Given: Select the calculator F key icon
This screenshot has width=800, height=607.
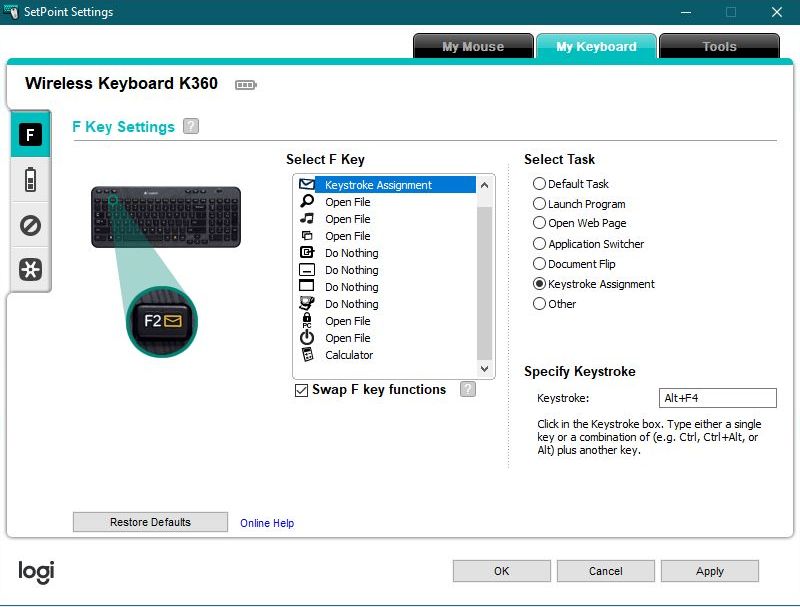Looking at the screenshot, I should 307,355.
